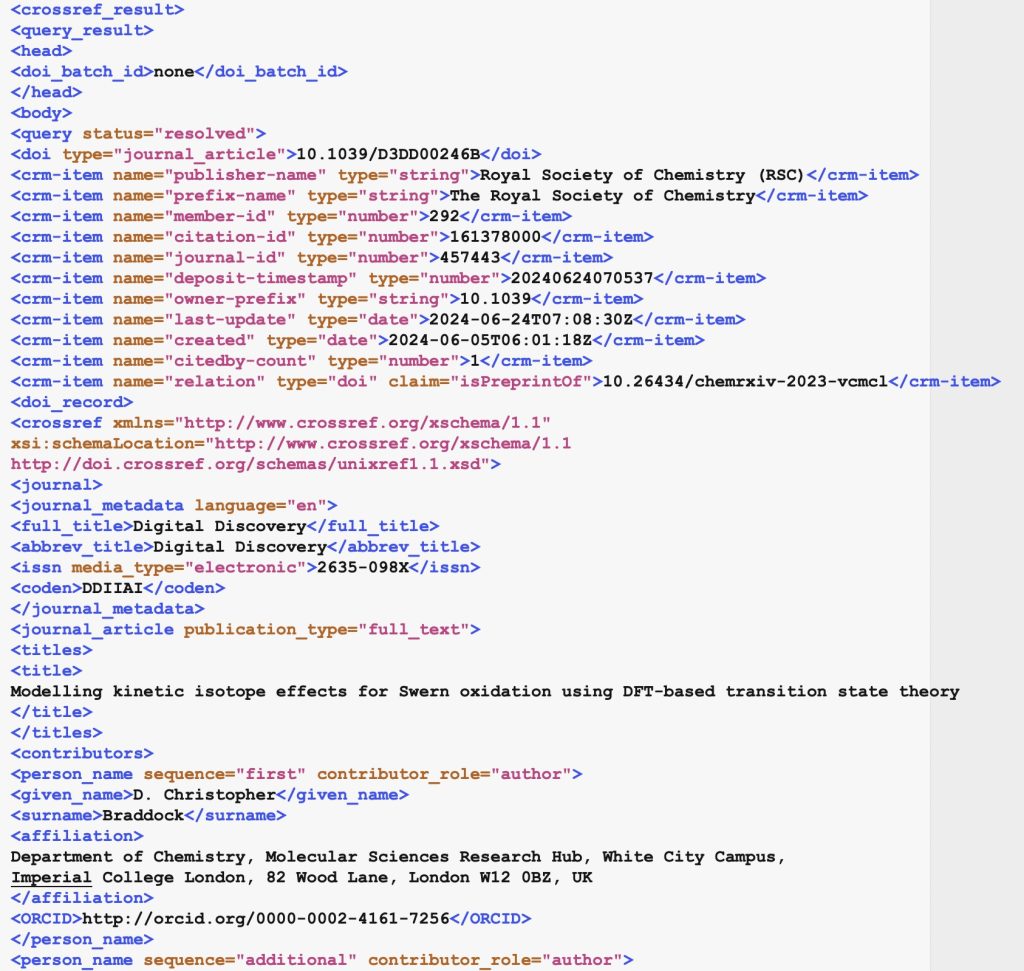
Task: Click the ORCID URL for Braddock
Action: tap(266, 918)
